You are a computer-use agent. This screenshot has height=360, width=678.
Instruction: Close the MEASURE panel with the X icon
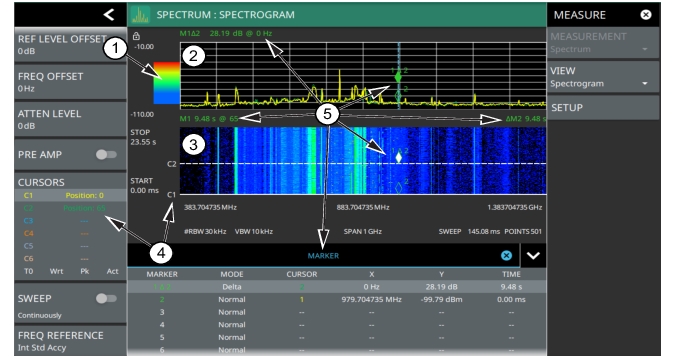[646, 15]
